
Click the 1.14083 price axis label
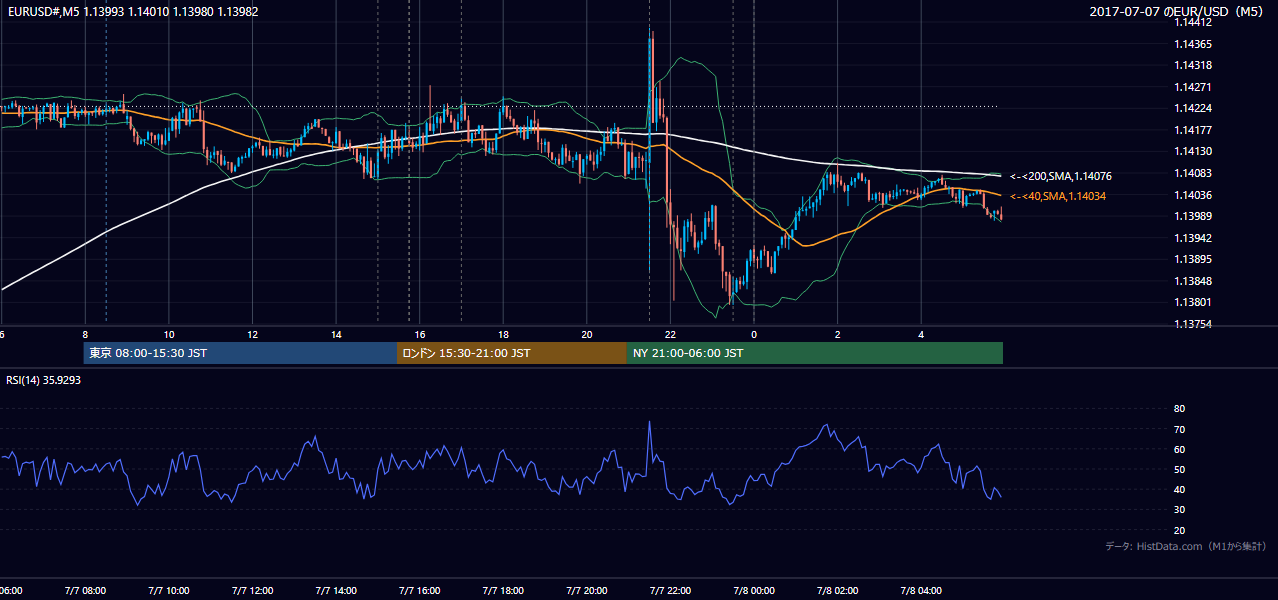[1195, 174]
